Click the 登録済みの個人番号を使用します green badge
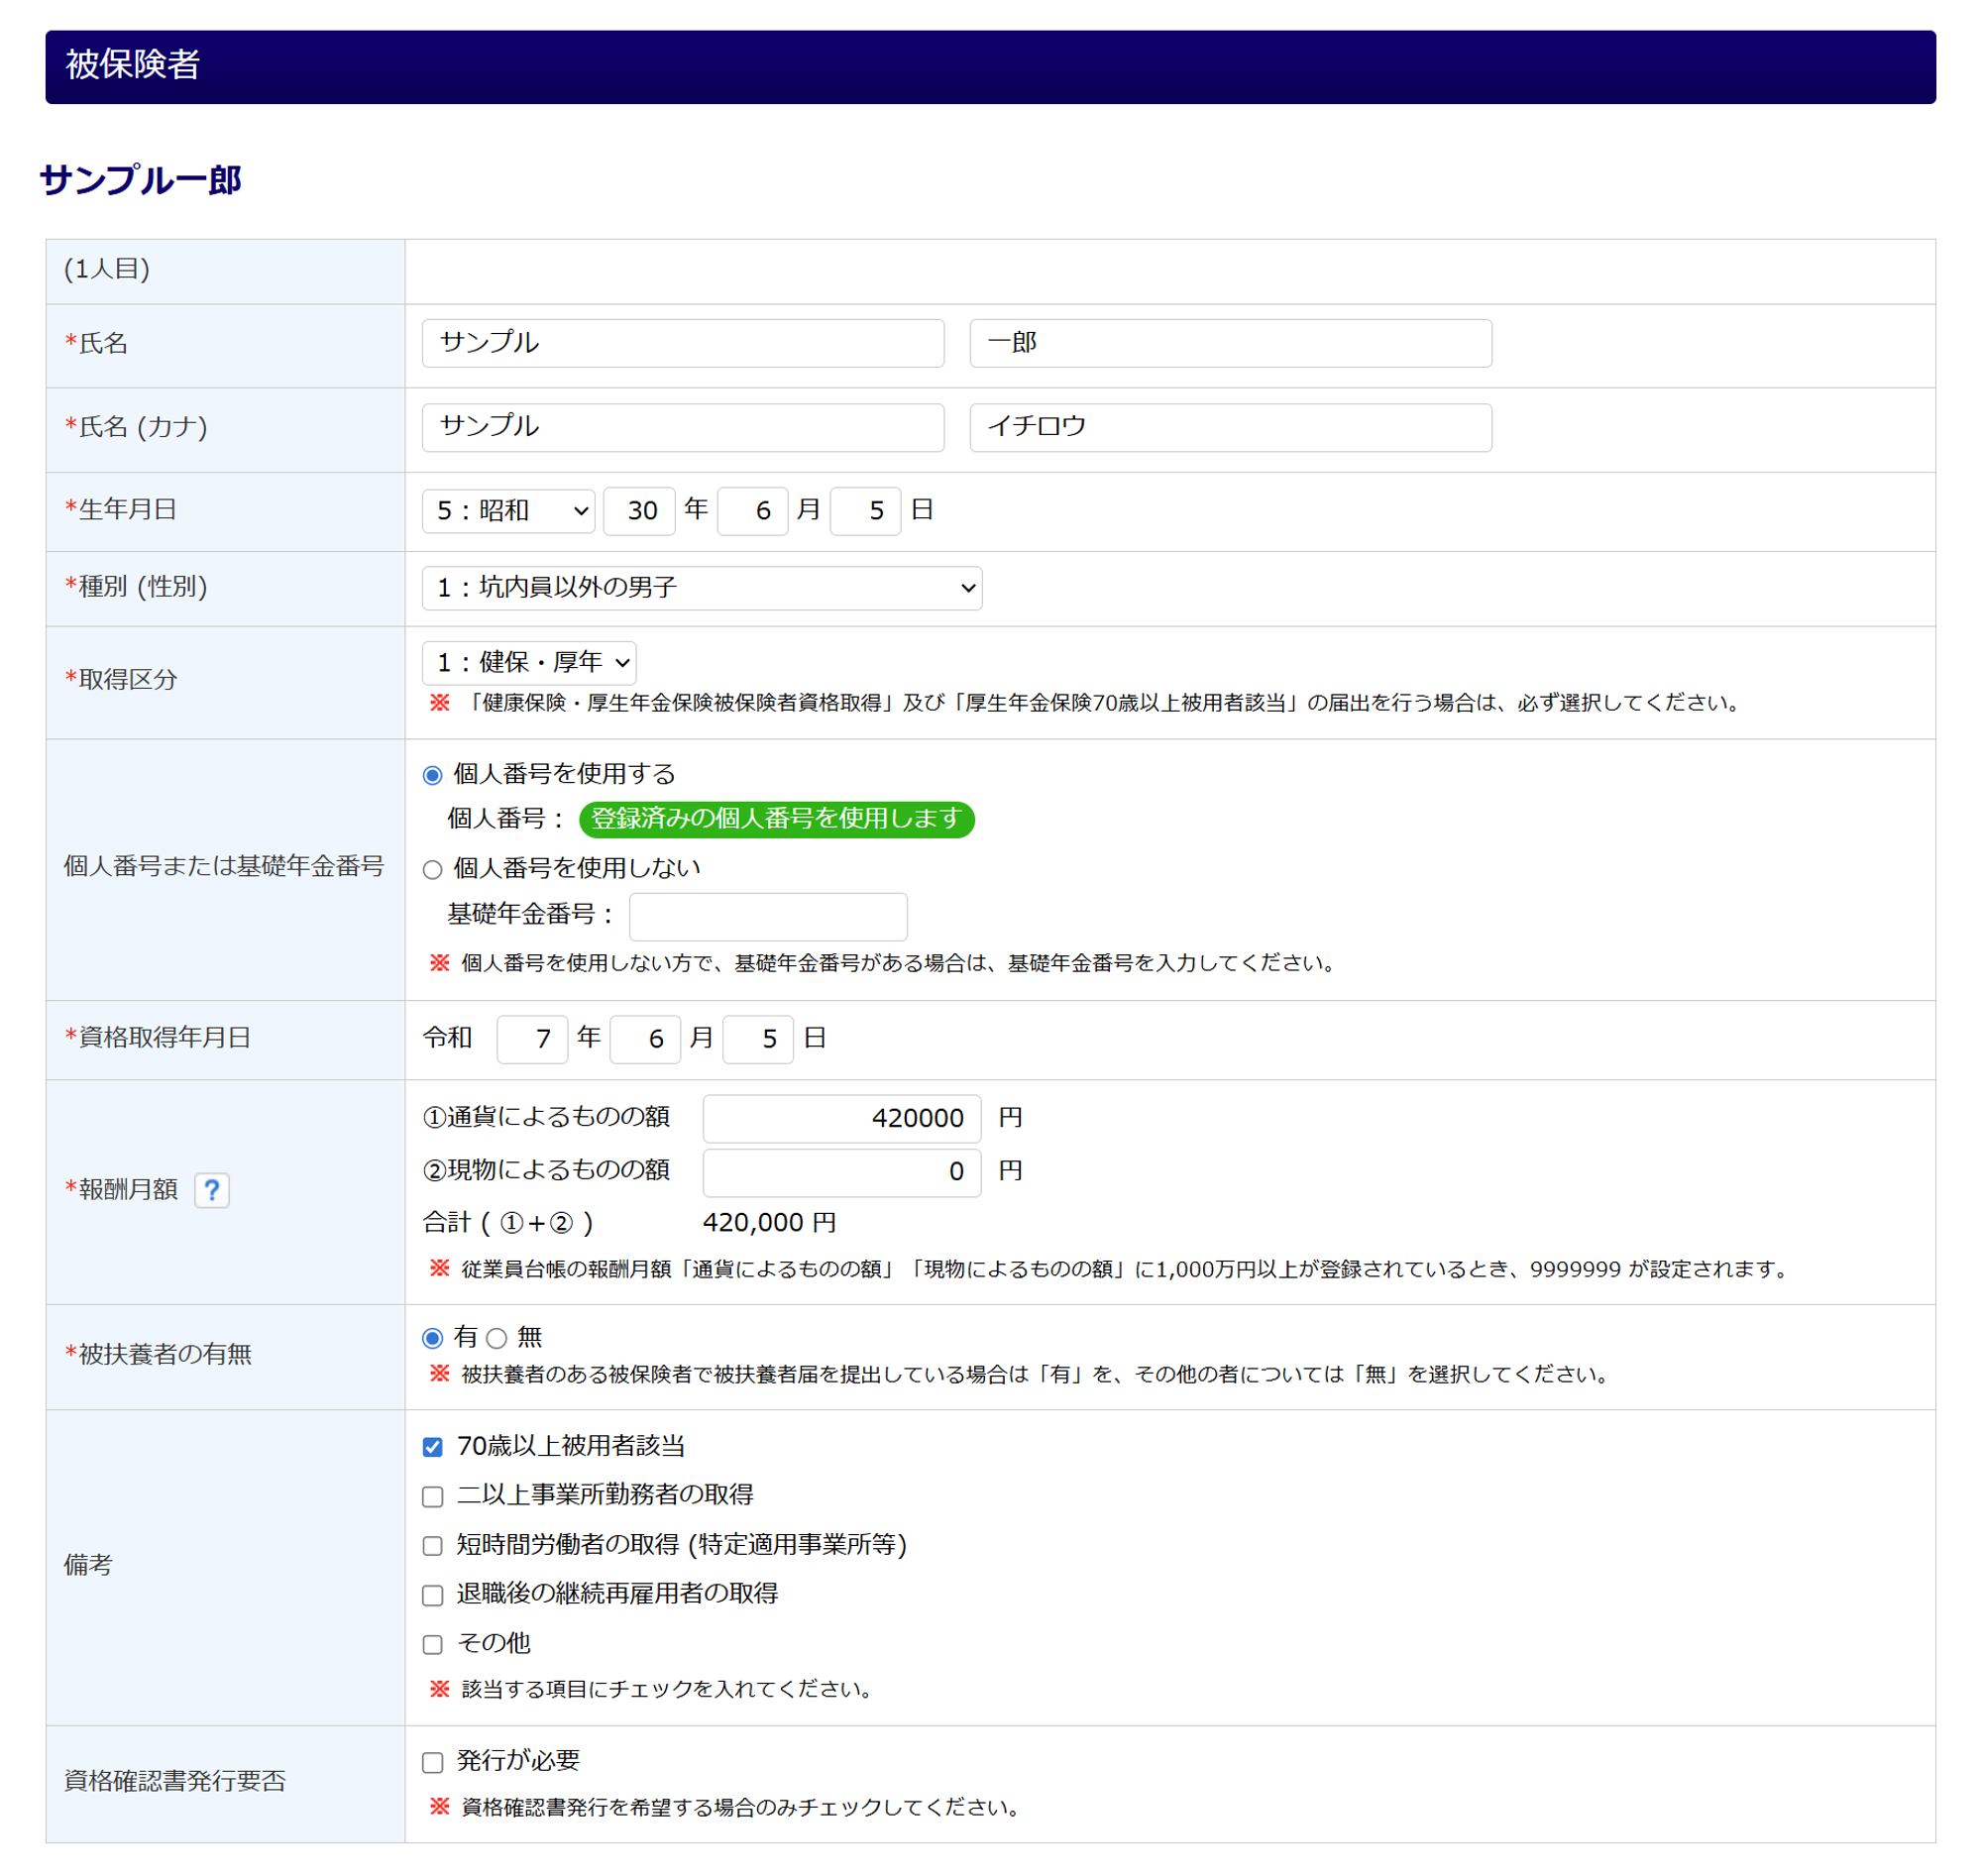The width and height of the screenshot is (1982, 1876). (776, 819)
